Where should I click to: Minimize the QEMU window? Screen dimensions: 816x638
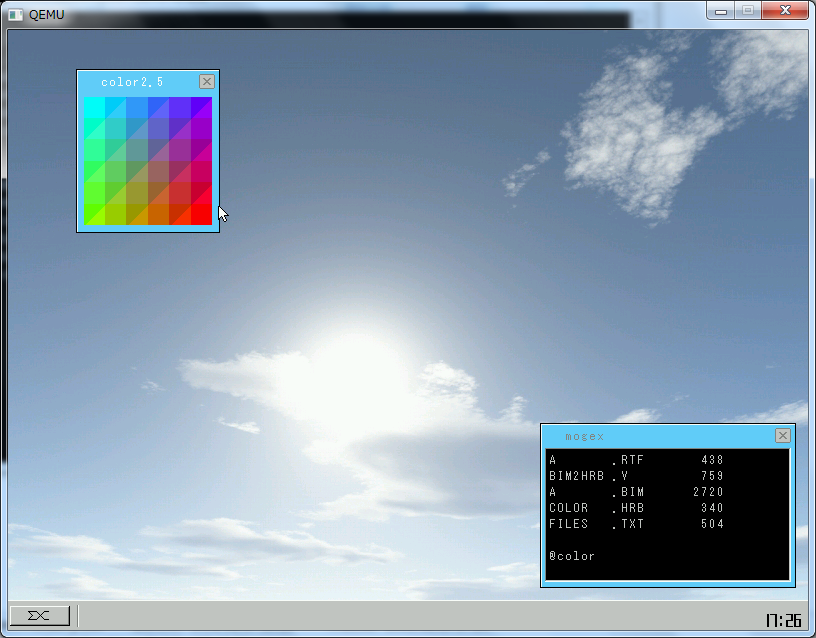[x=722, y=11]
